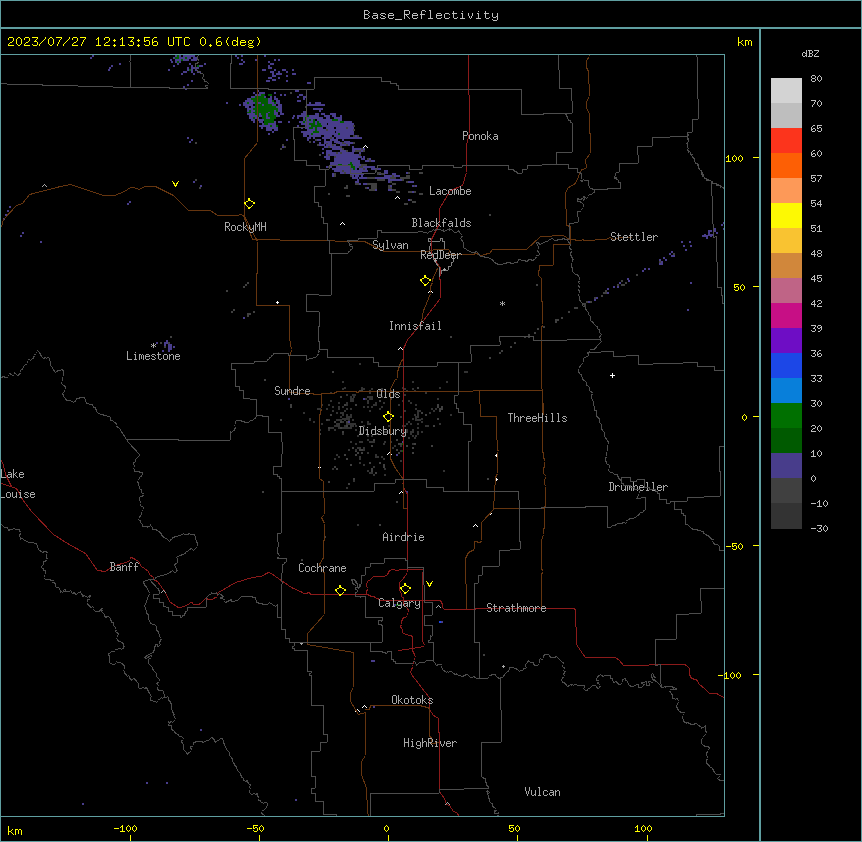Screen dimensions: 862x842
Task: Select the orange 57-60 dBZ legend band
Action: tap(786, 165)
